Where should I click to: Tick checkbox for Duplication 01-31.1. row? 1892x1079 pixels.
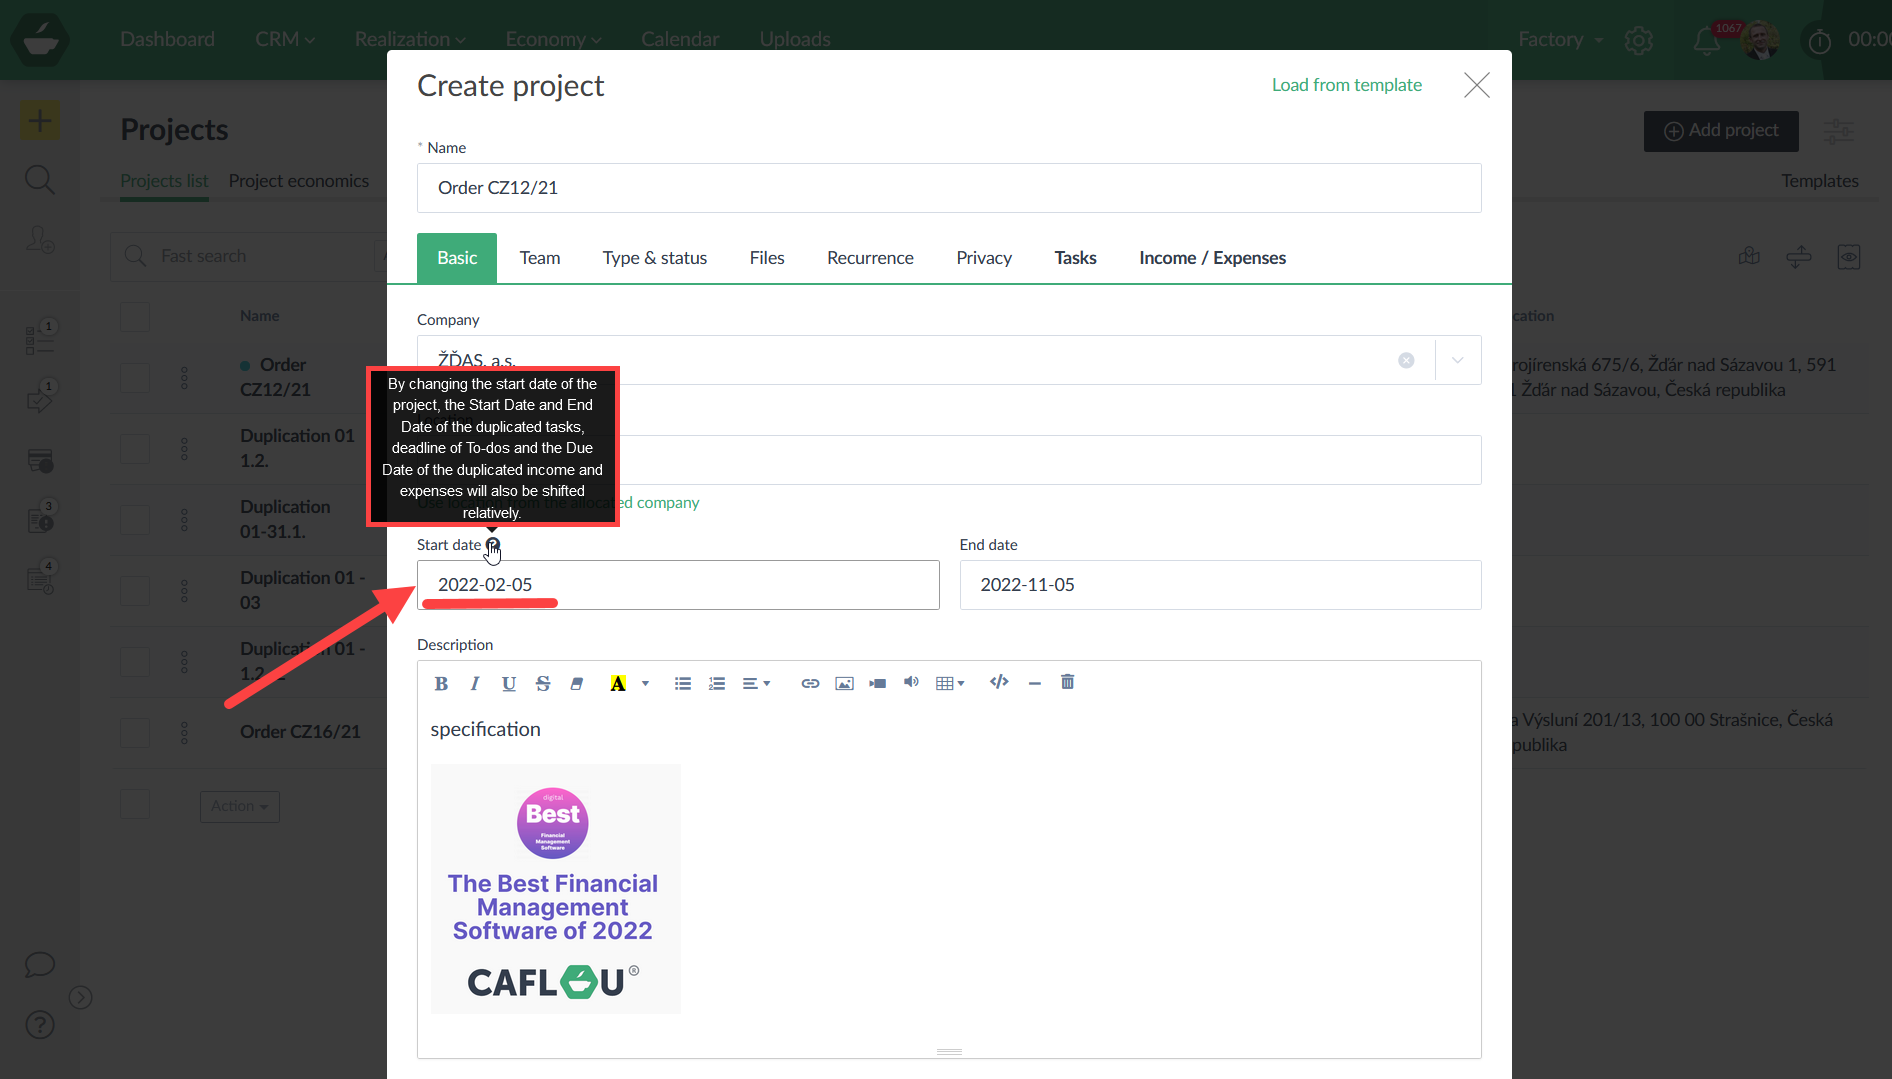click(135, 520)
